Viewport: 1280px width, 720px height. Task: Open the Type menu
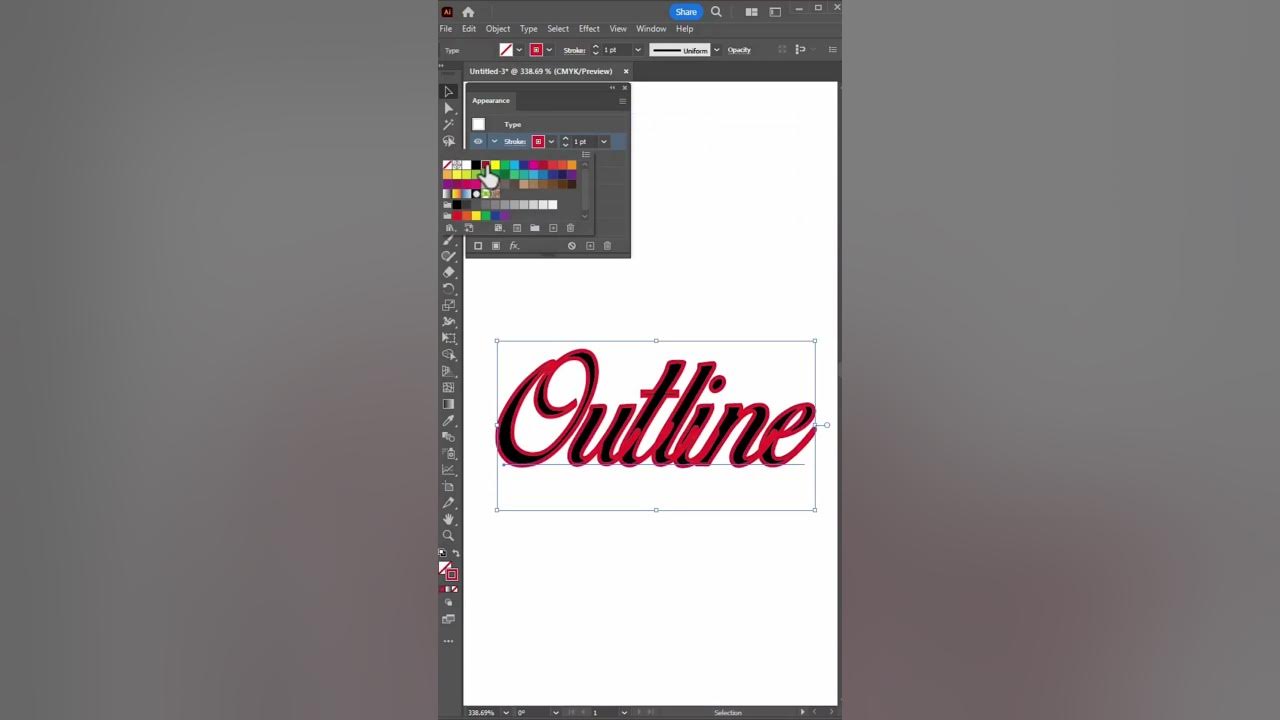point(529,29)
